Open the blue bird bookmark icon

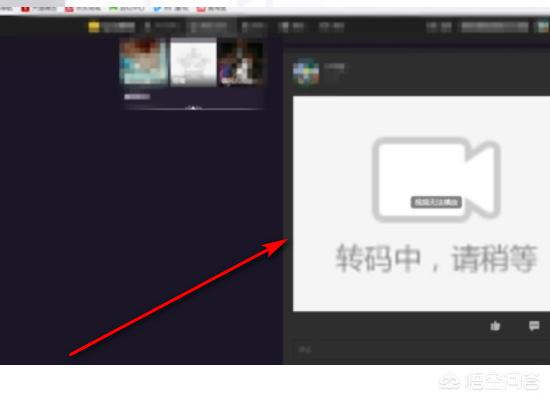[x=157, y=8]
